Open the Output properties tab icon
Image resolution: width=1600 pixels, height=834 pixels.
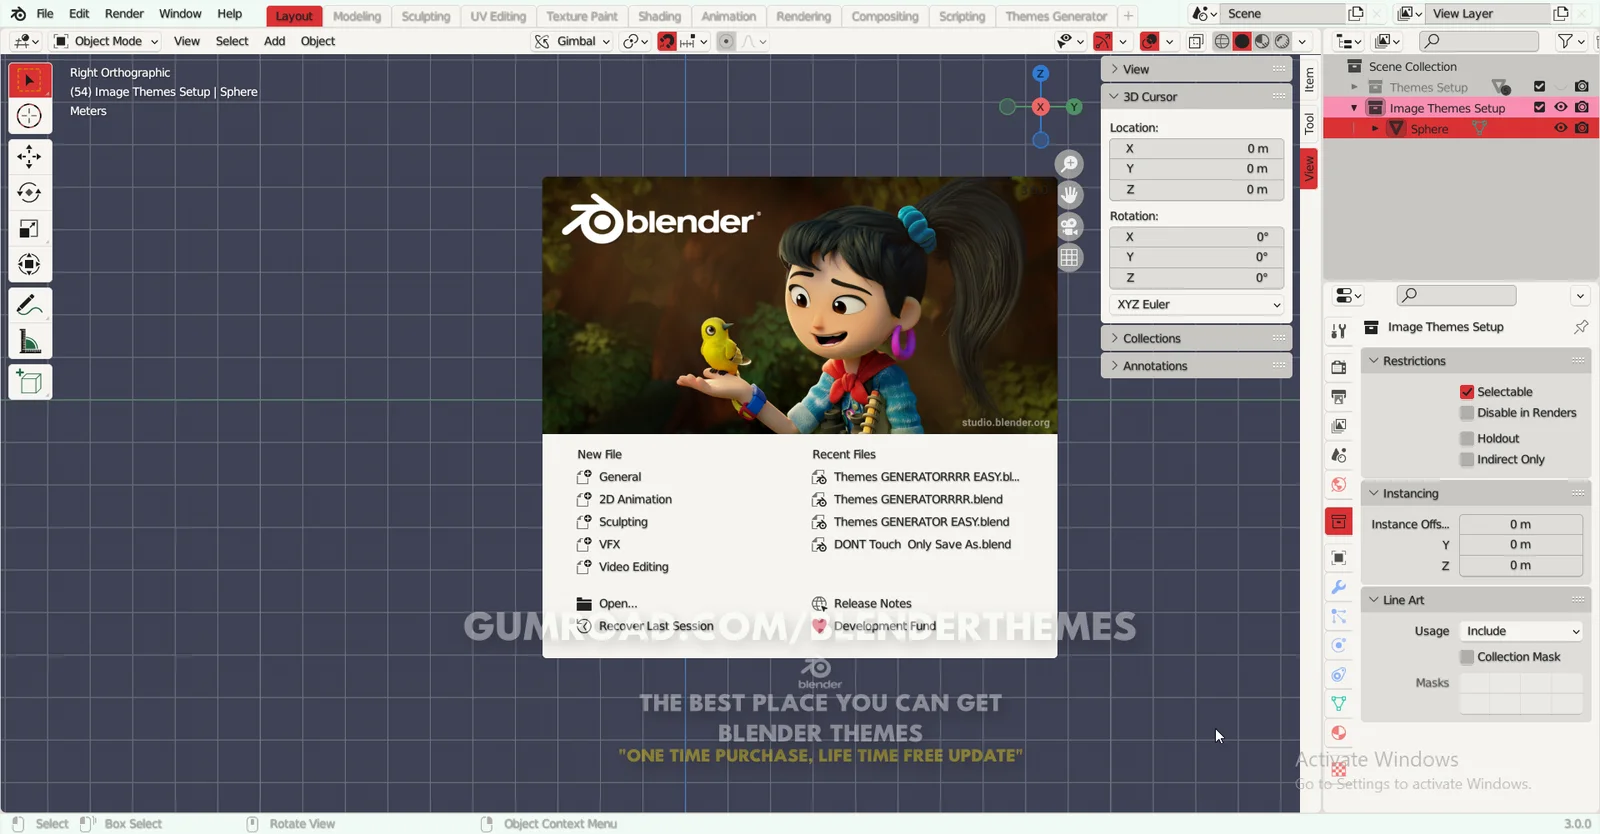coord(1339,397)
